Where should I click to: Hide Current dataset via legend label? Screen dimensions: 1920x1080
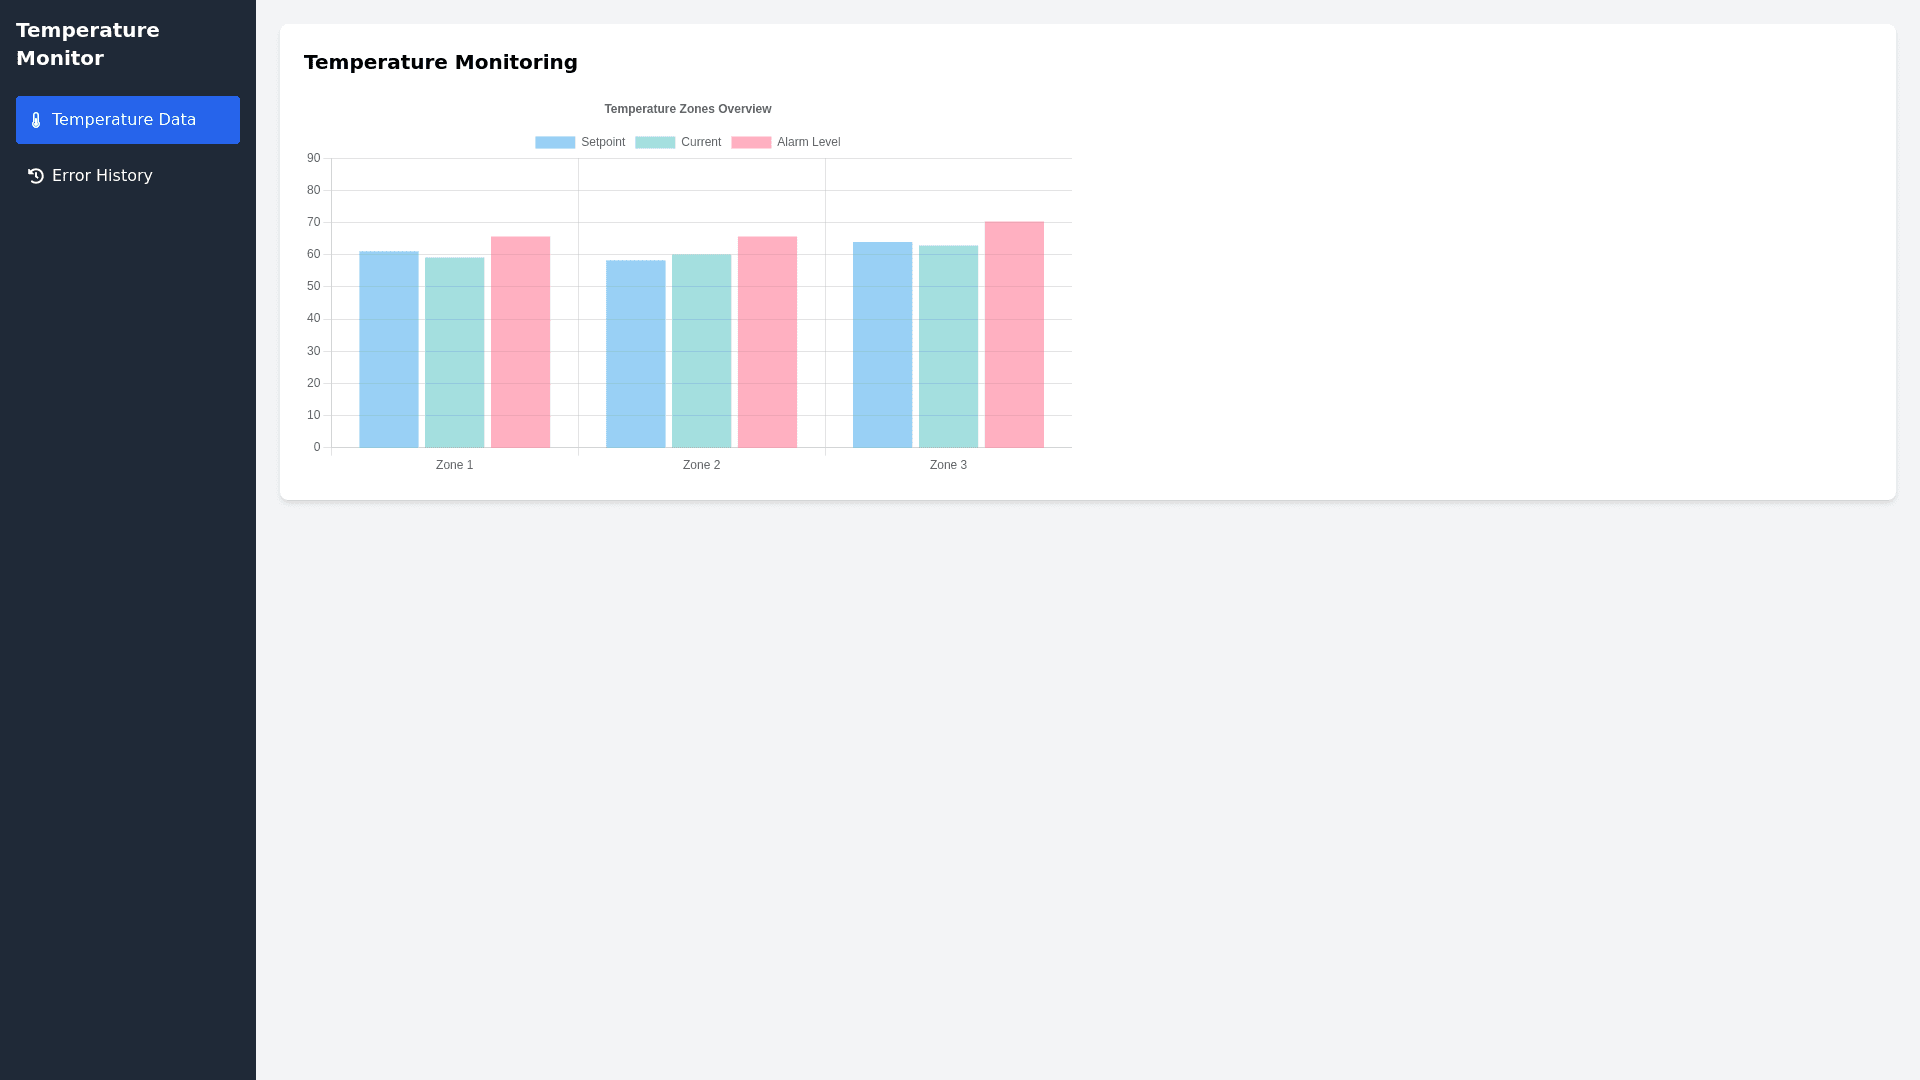tap(701, 142)
